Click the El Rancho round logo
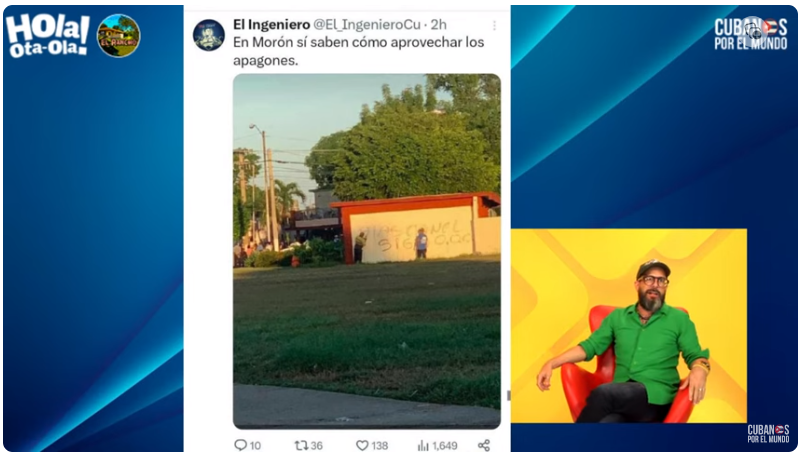Image resolution: width=803 pixels, height=457 pixels. (118, 35)
